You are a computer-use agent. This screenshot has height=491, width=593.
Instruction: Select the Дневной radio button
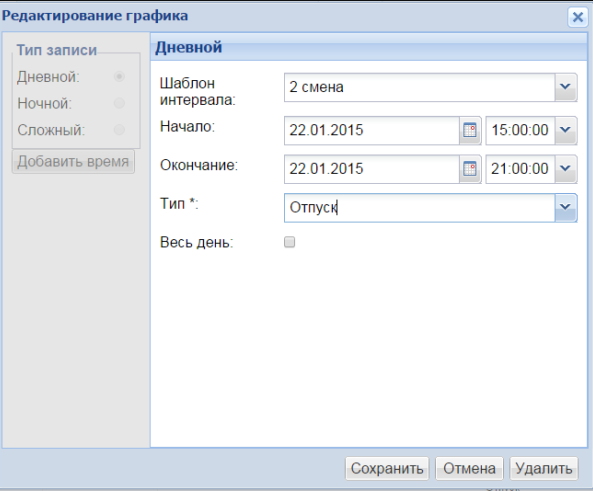point(120,77)
